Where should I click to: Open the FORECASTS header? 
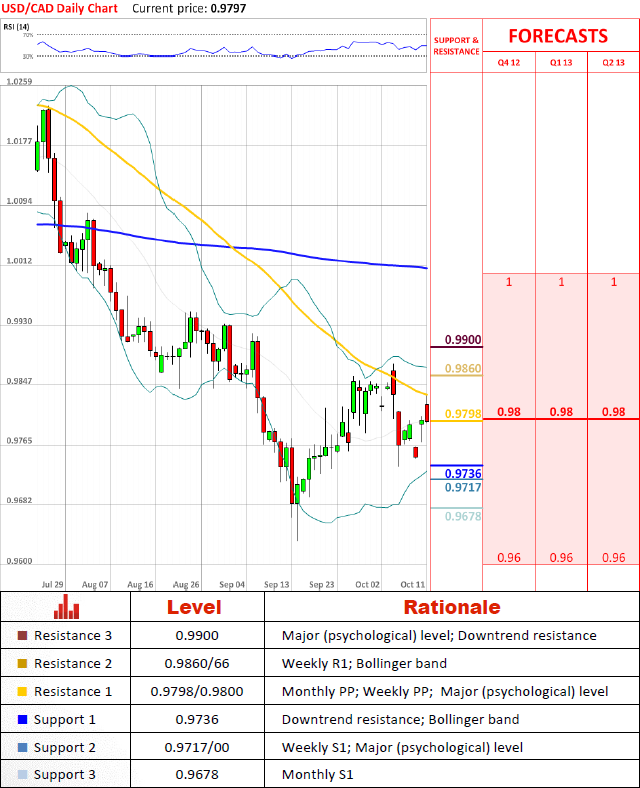pos(557,36)
